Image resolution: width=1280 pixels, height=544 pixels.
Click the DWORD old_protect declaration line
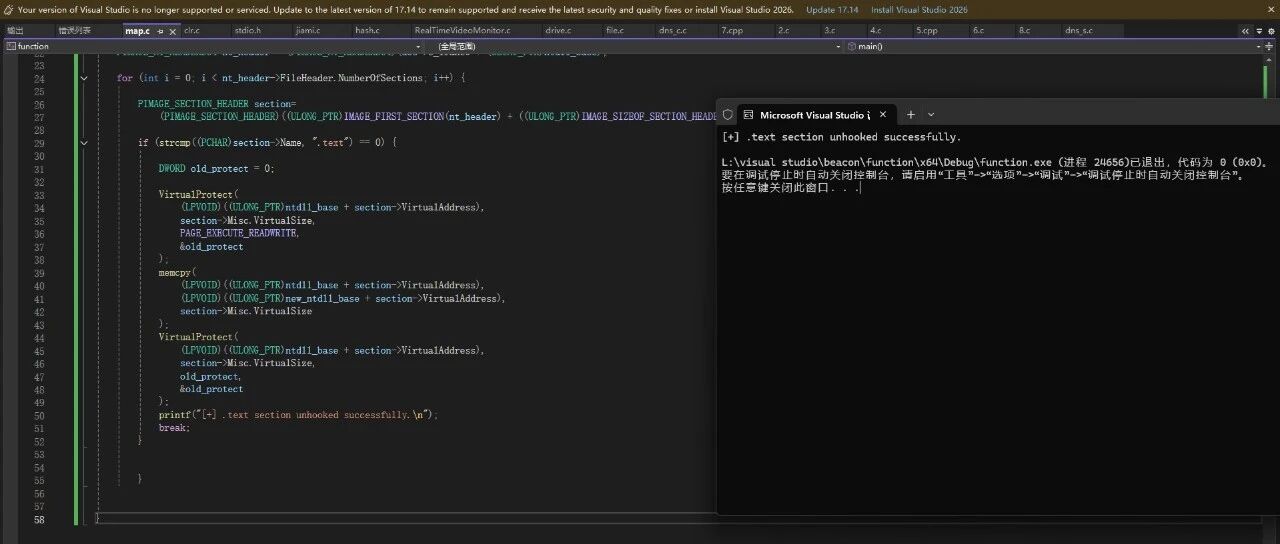(216, 169)
